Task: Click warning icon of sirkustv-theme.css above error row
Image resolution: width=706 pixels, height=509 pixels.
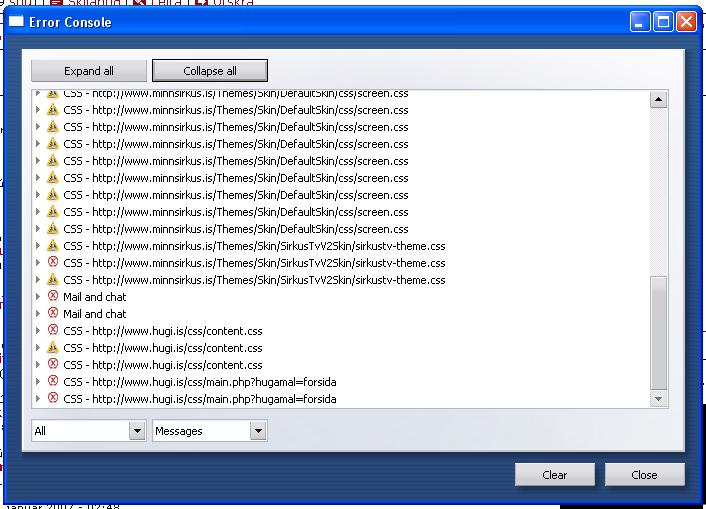Action: click(53, 245)
